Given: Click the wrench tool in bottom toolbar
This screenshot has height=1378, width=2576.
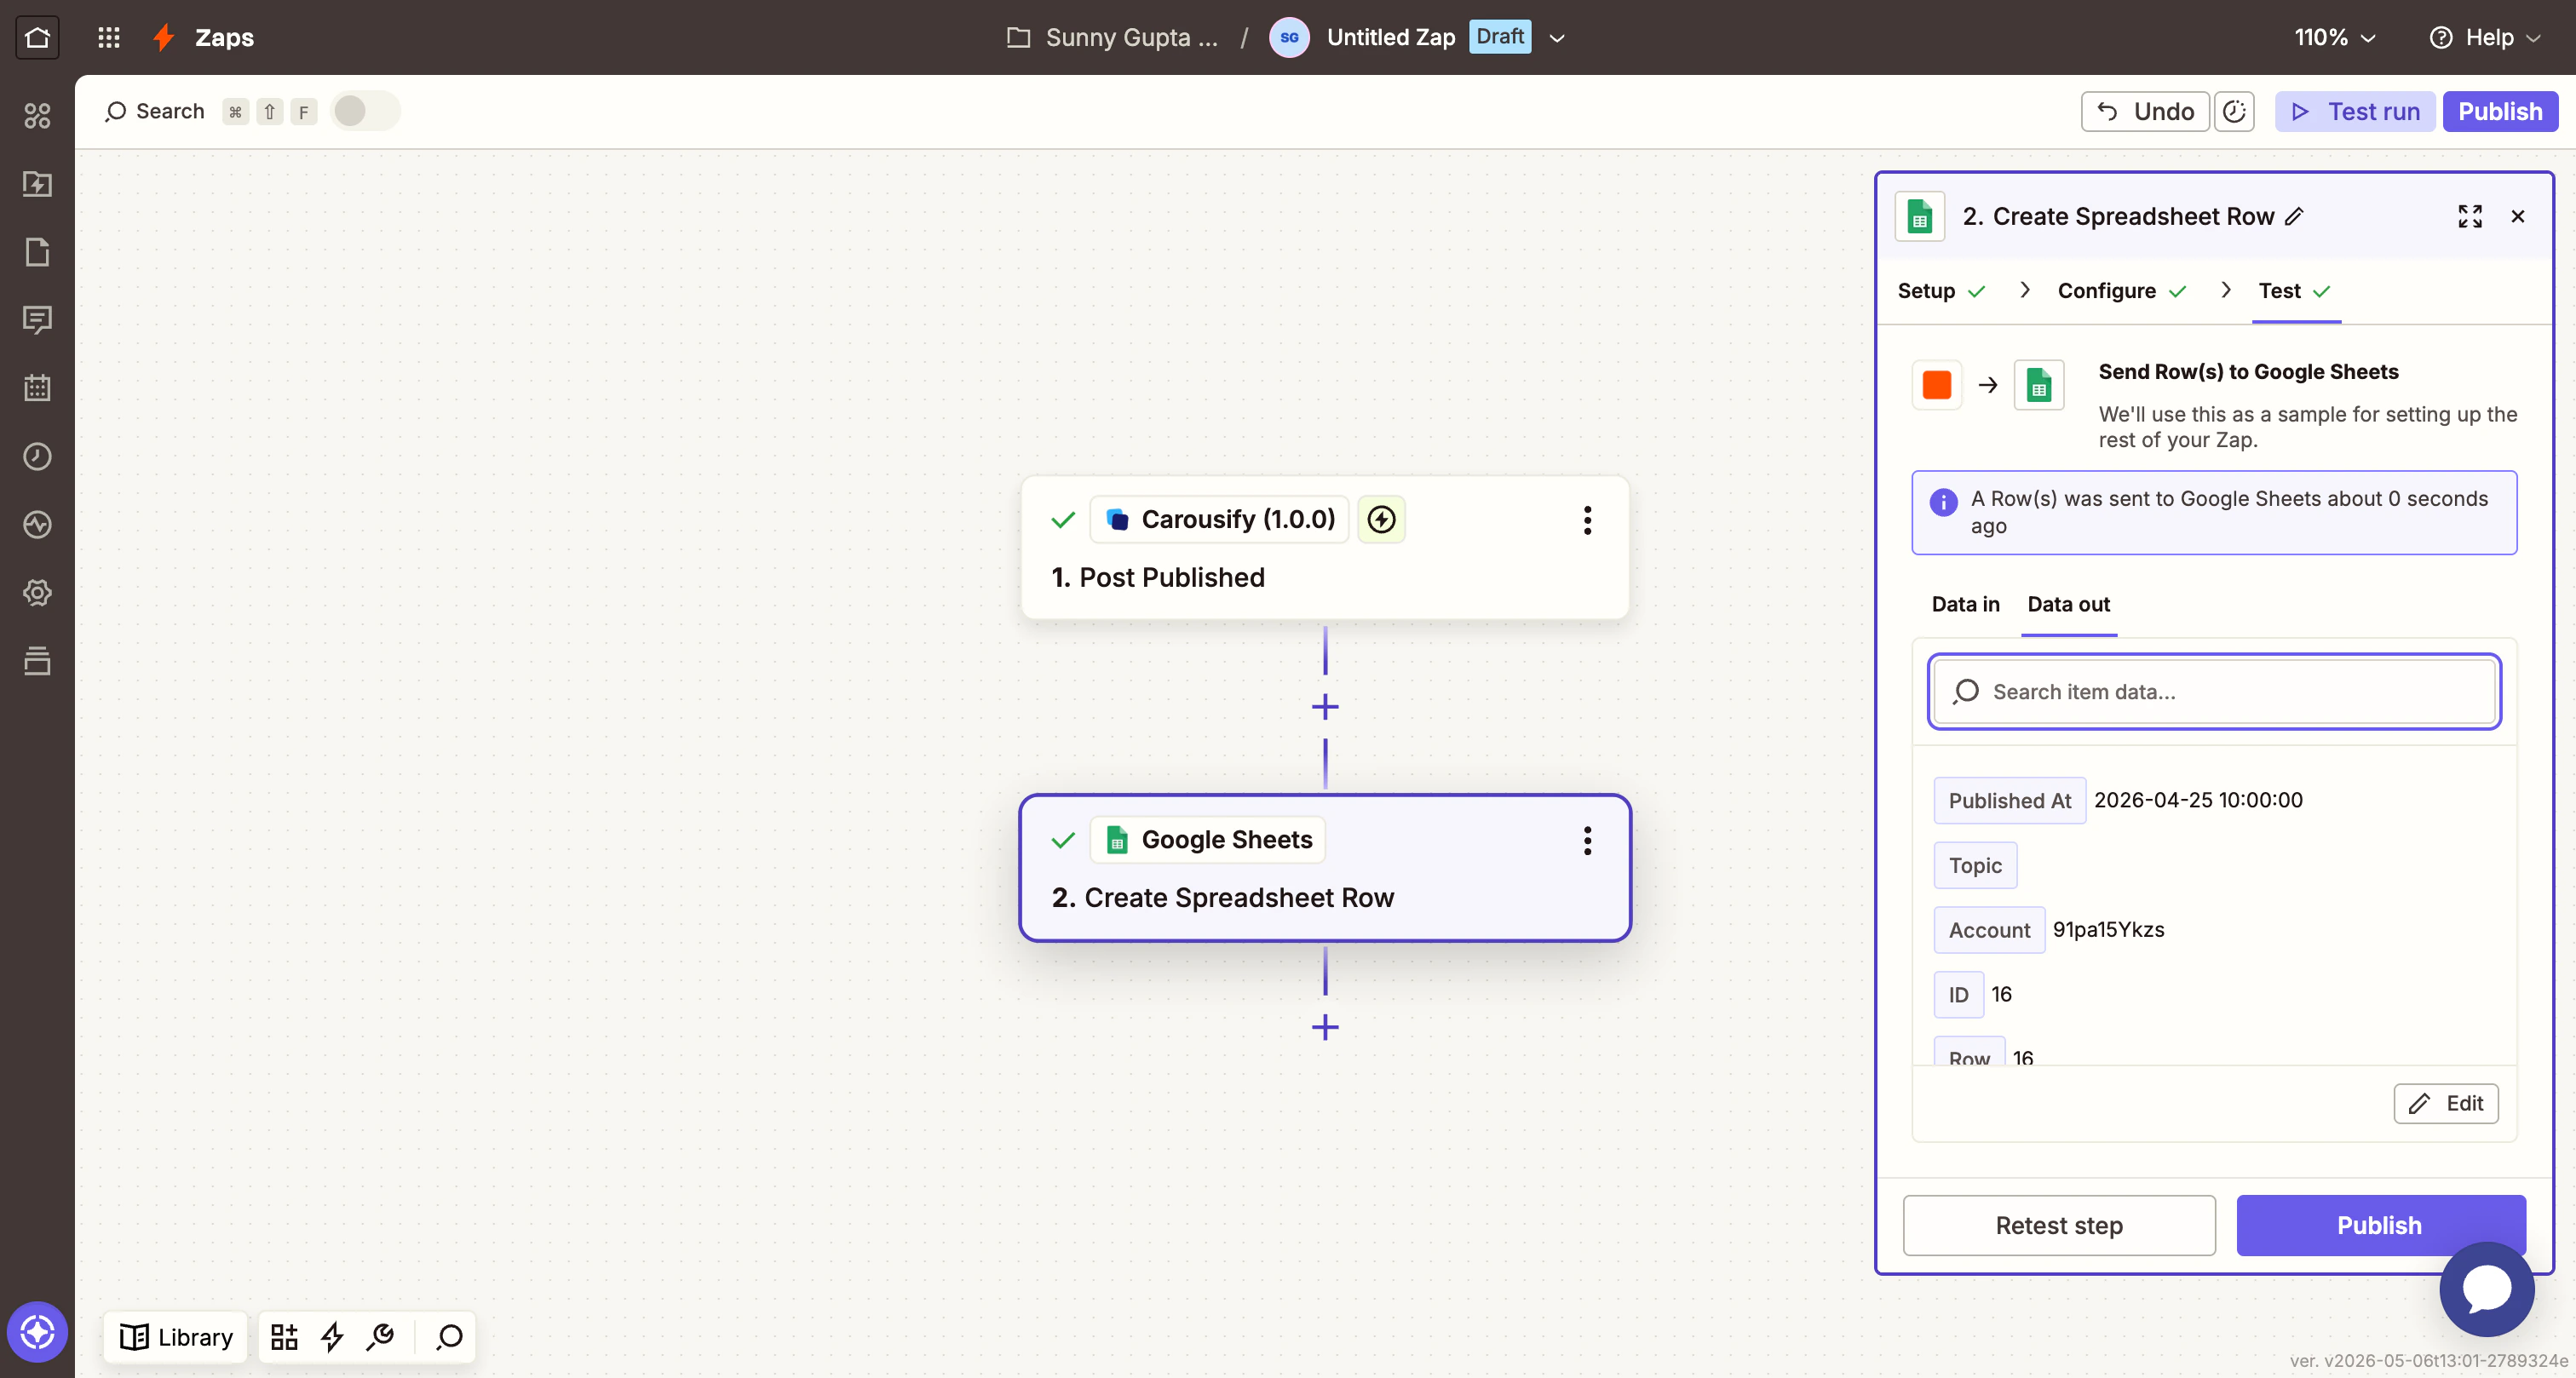Looking at the screenshot, I should [x=380, y=1337].
